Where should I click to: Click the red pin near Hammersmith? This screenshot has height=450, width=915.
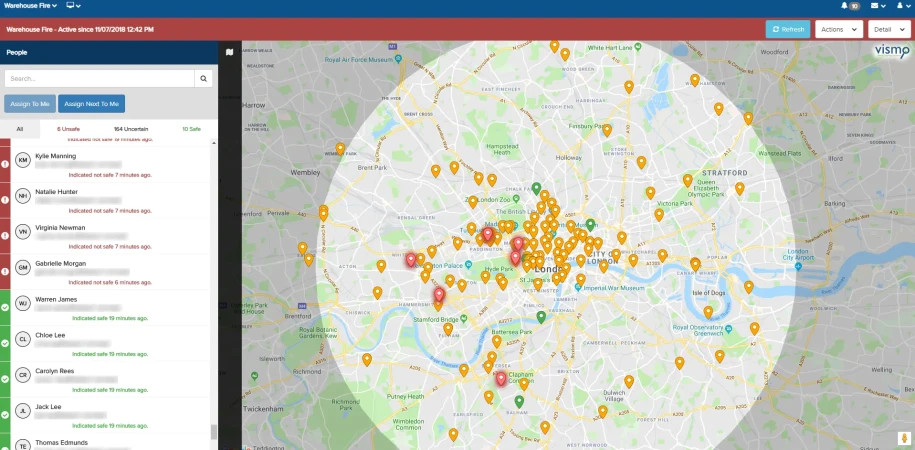[439, 295]
